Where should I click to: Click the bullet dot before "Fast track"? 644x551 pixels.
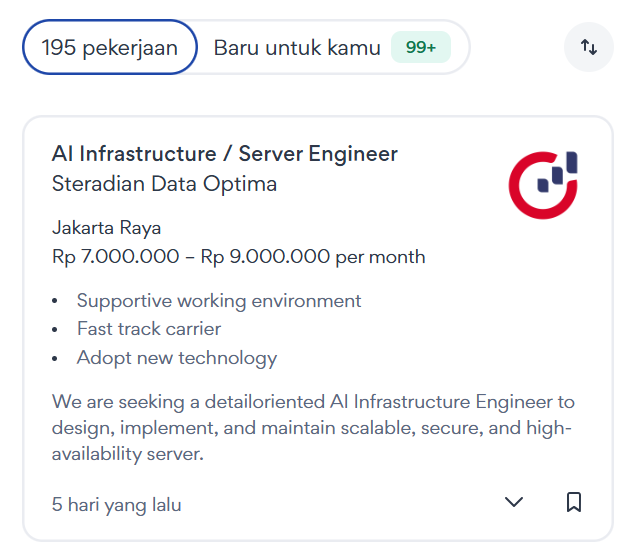pos(55,329)
